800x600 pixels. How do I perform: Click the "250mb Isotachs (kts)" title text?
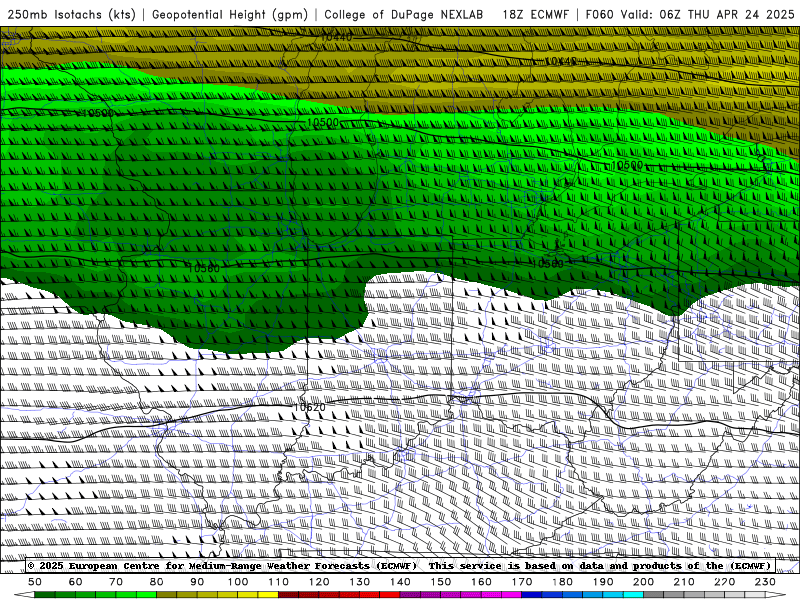pyautogui.click(x=72, y=14)
